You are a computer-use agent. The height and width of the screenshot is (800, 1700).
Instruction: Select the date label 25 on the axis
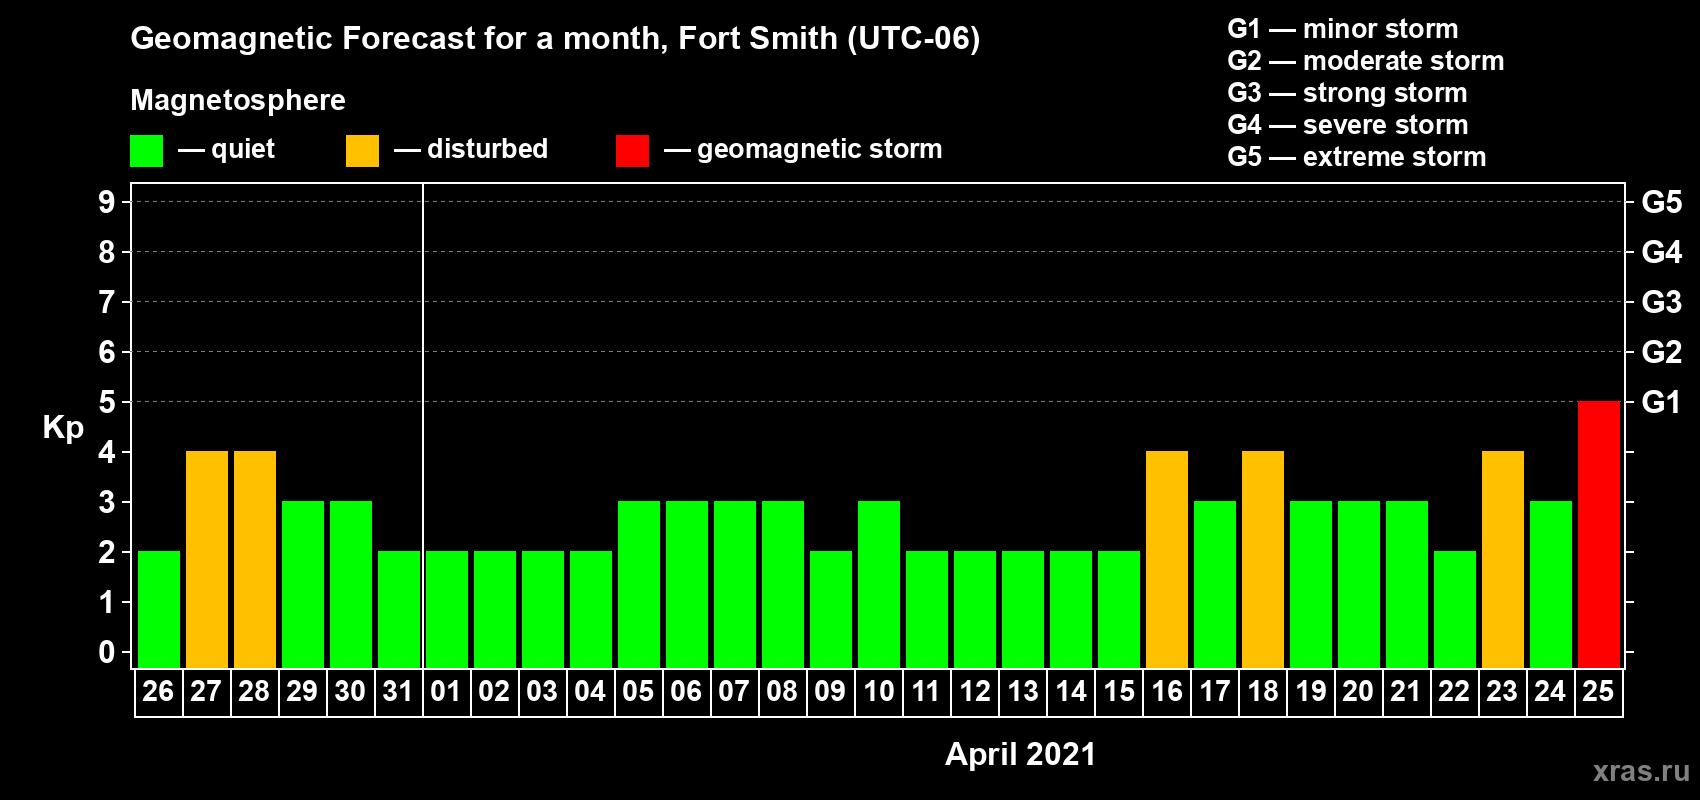[1598, 692]
